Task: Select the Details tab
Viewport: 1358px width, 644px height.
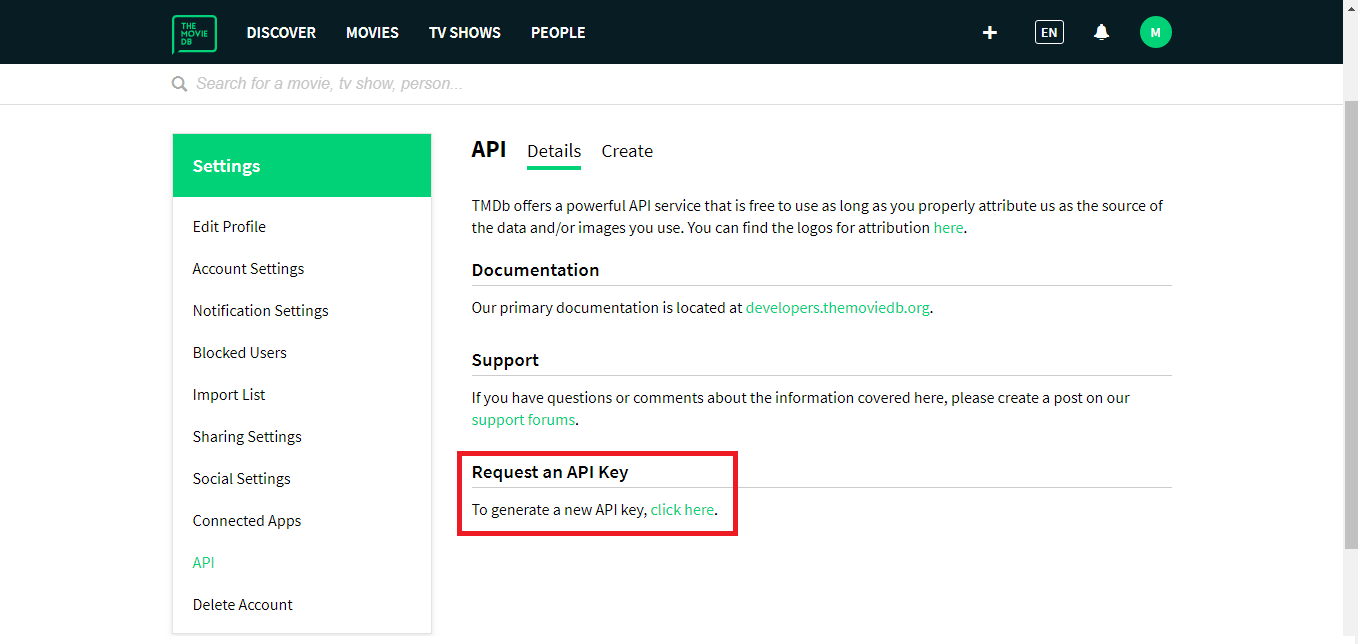Action: click(x=554, y=151)
